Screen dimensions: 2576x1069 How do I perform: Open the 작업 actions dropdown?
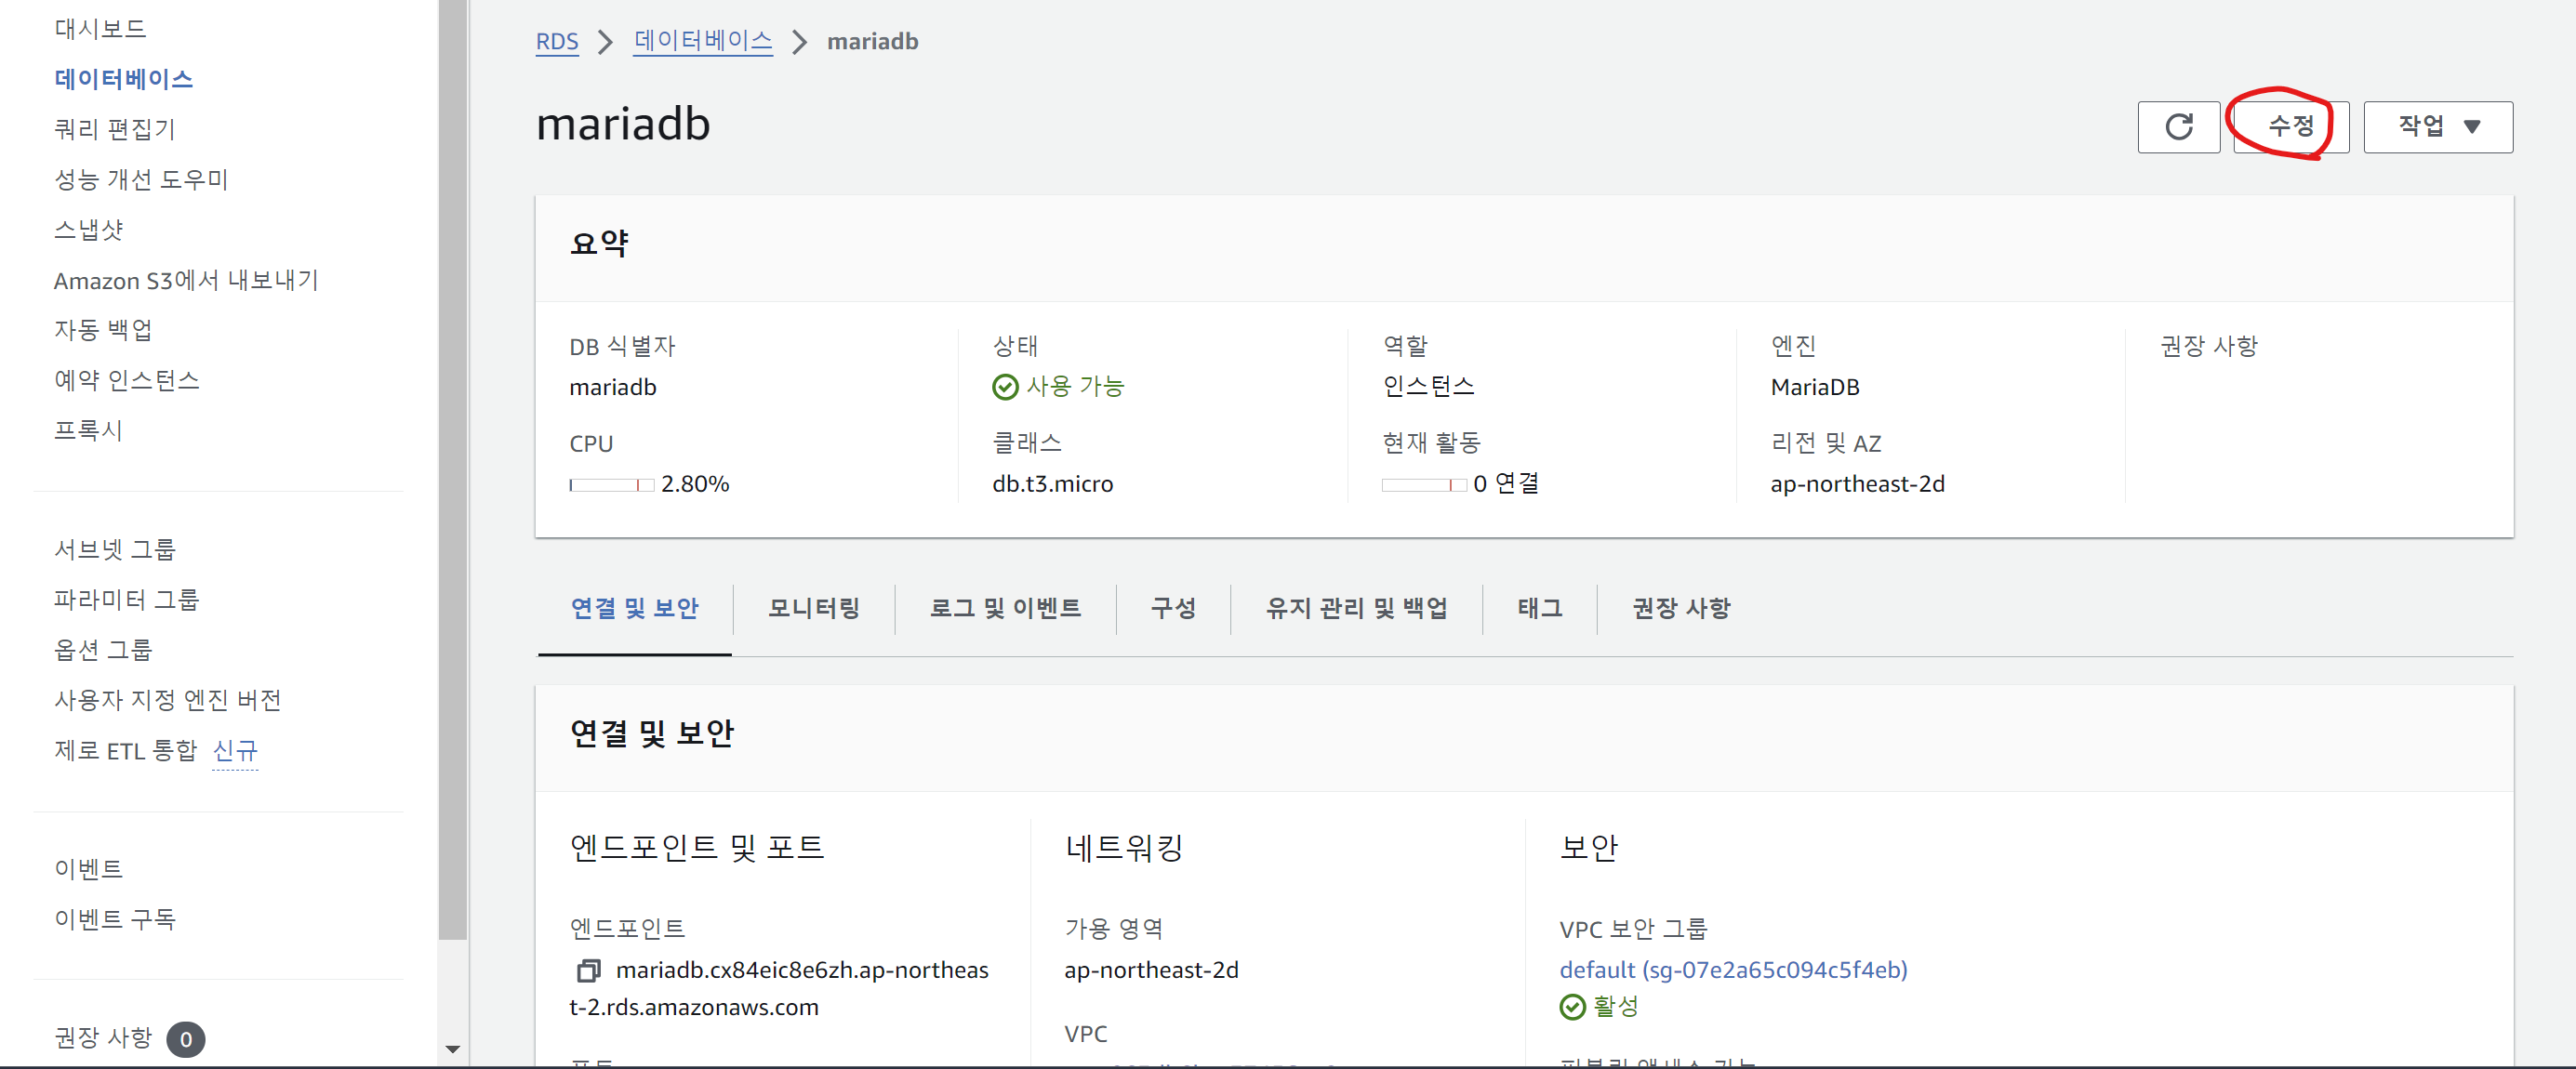[x=2437, y=127]
